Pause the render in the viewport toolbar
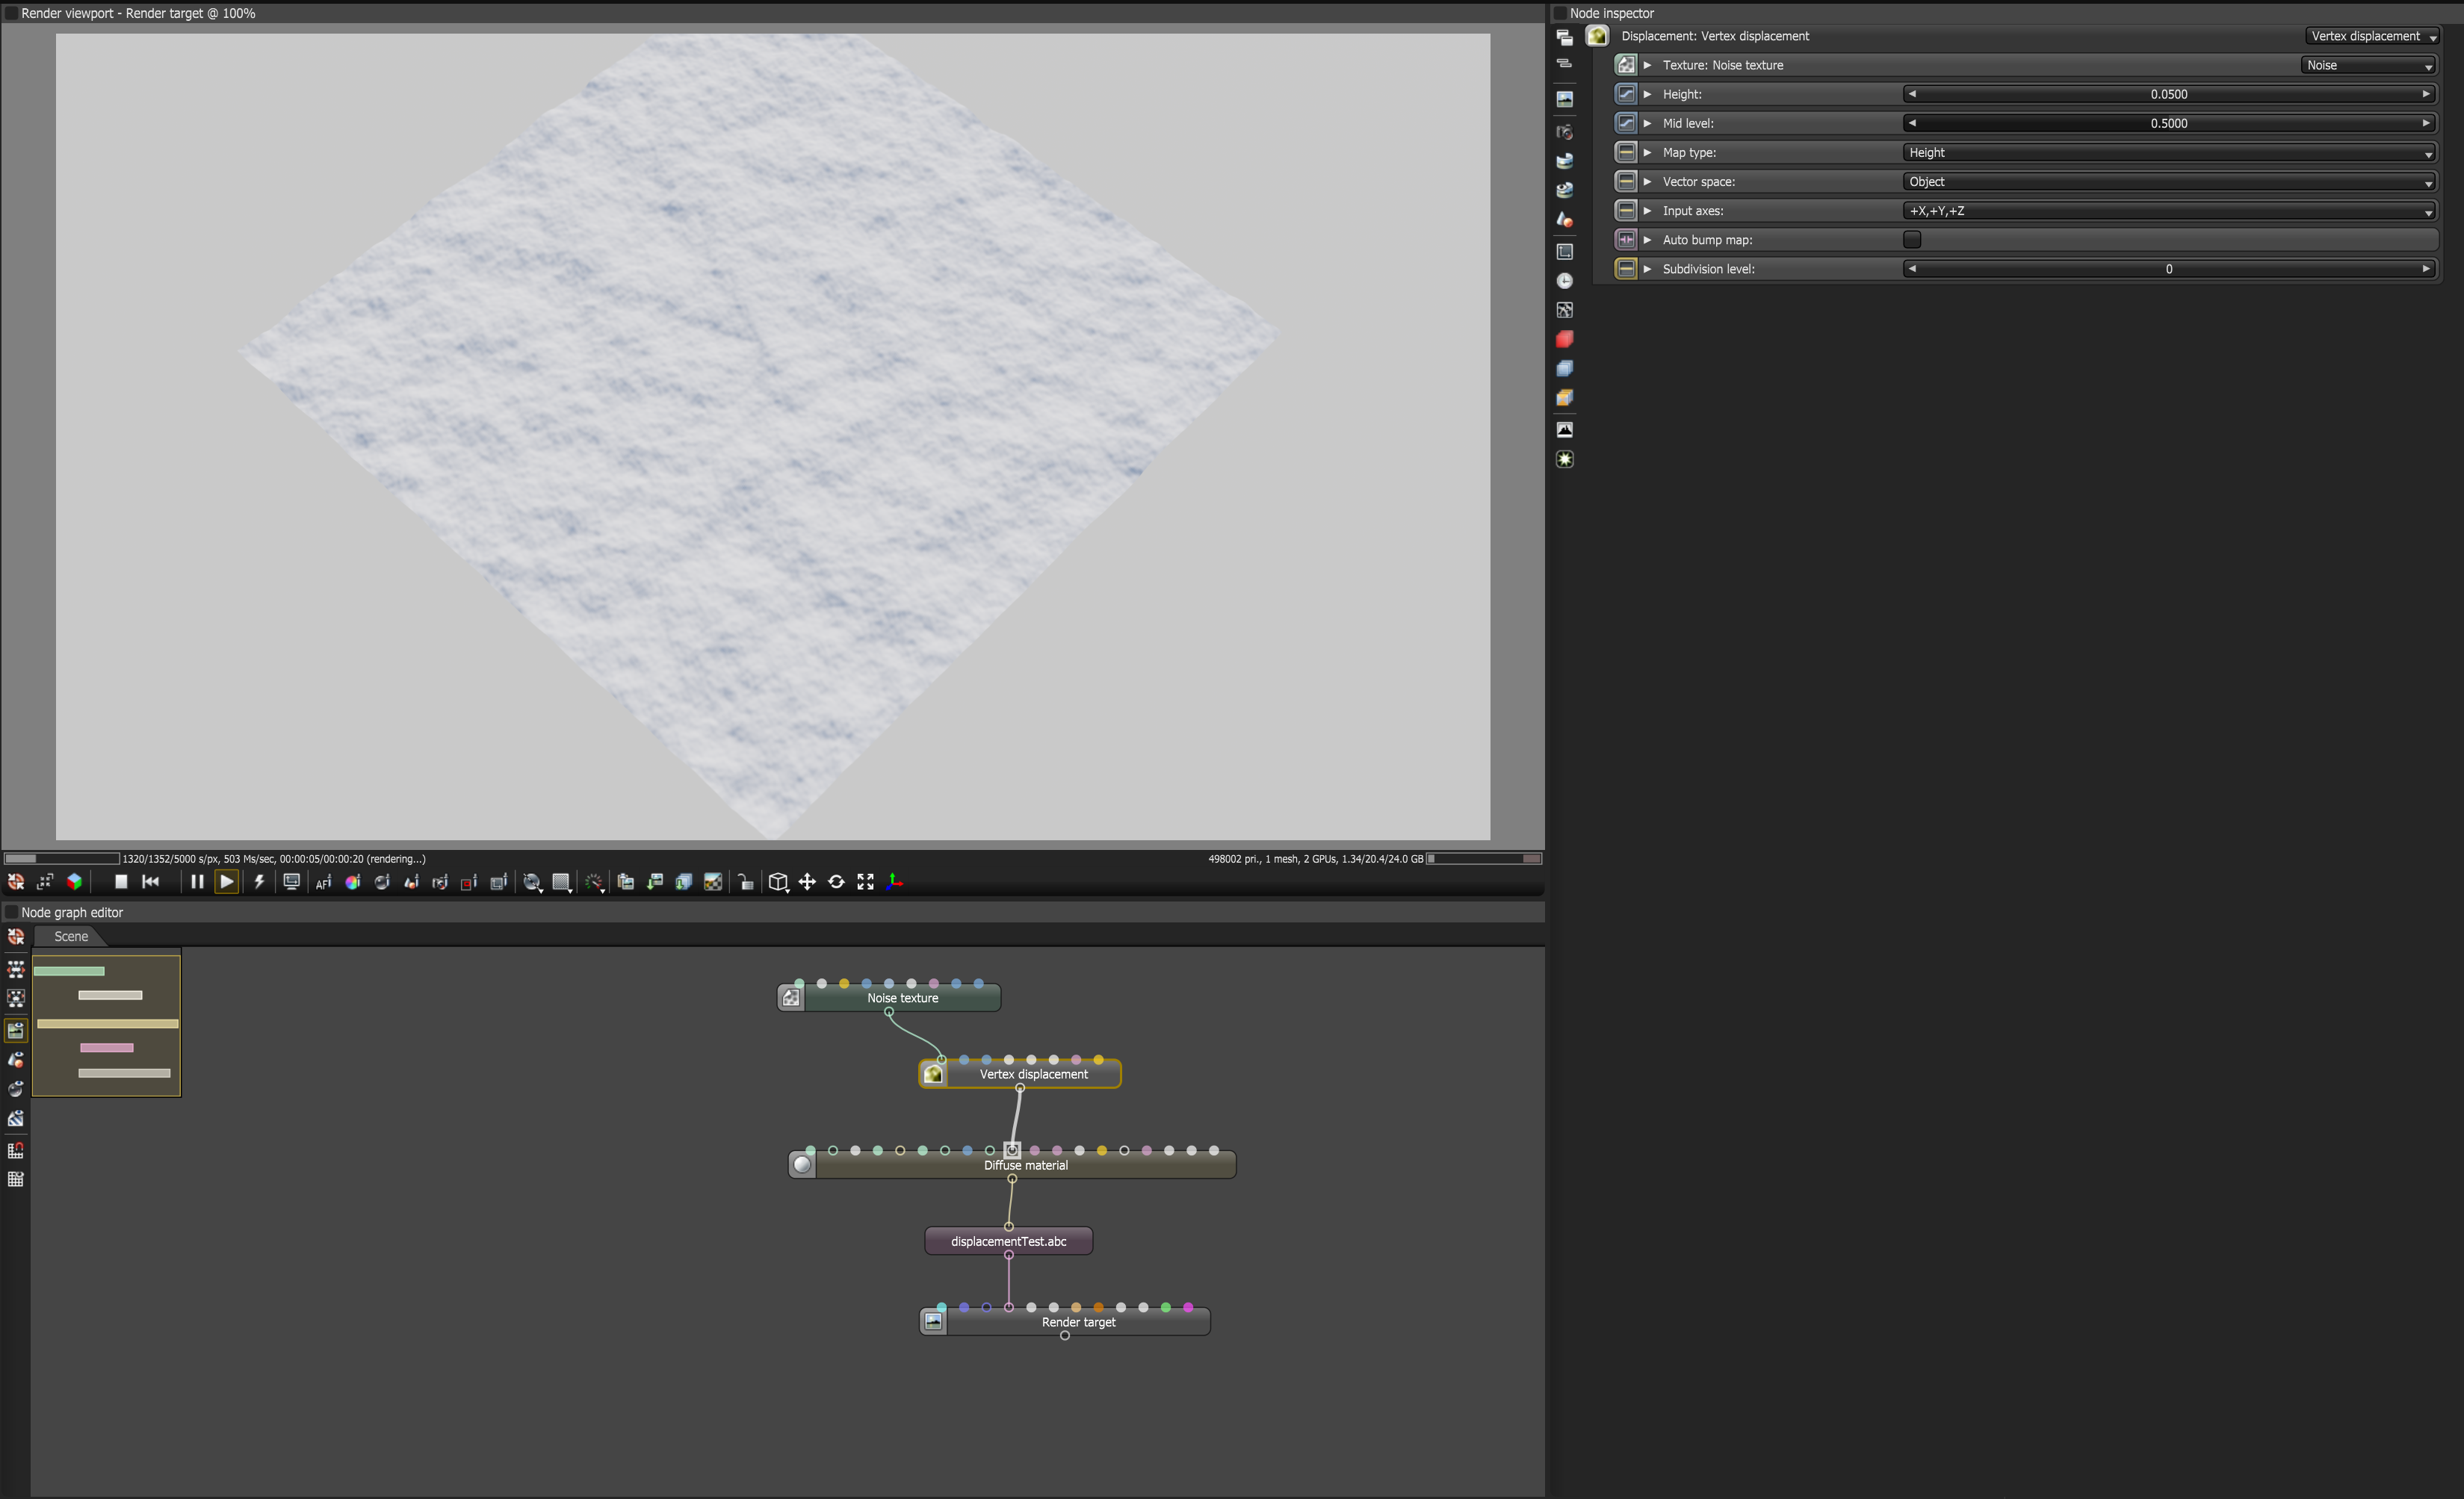The image size is (2464, 1499). (197, 882)
